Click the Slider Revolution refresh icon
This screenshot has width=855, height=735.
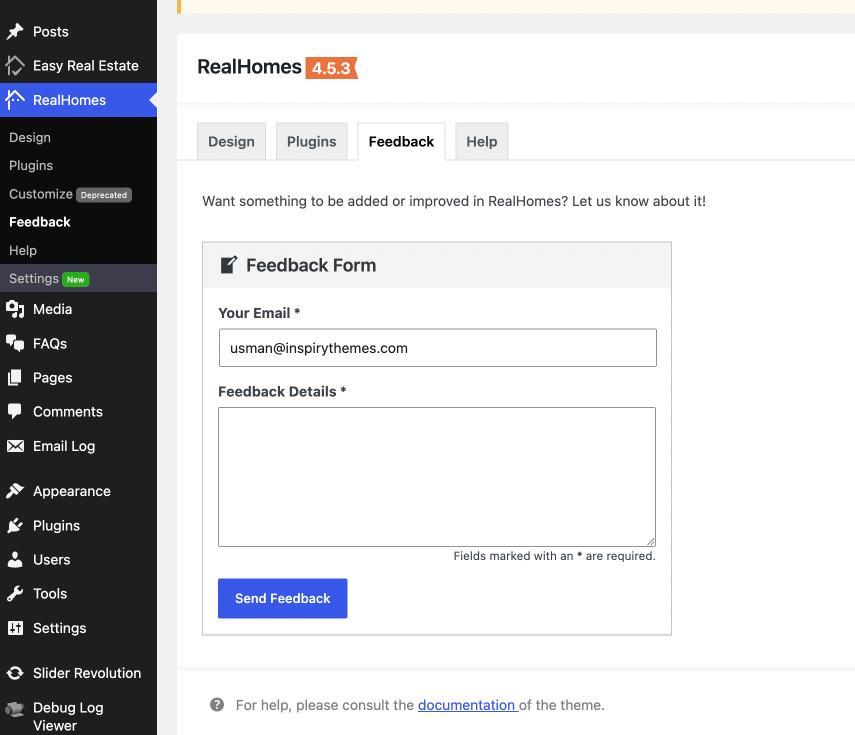click(15, 673)
